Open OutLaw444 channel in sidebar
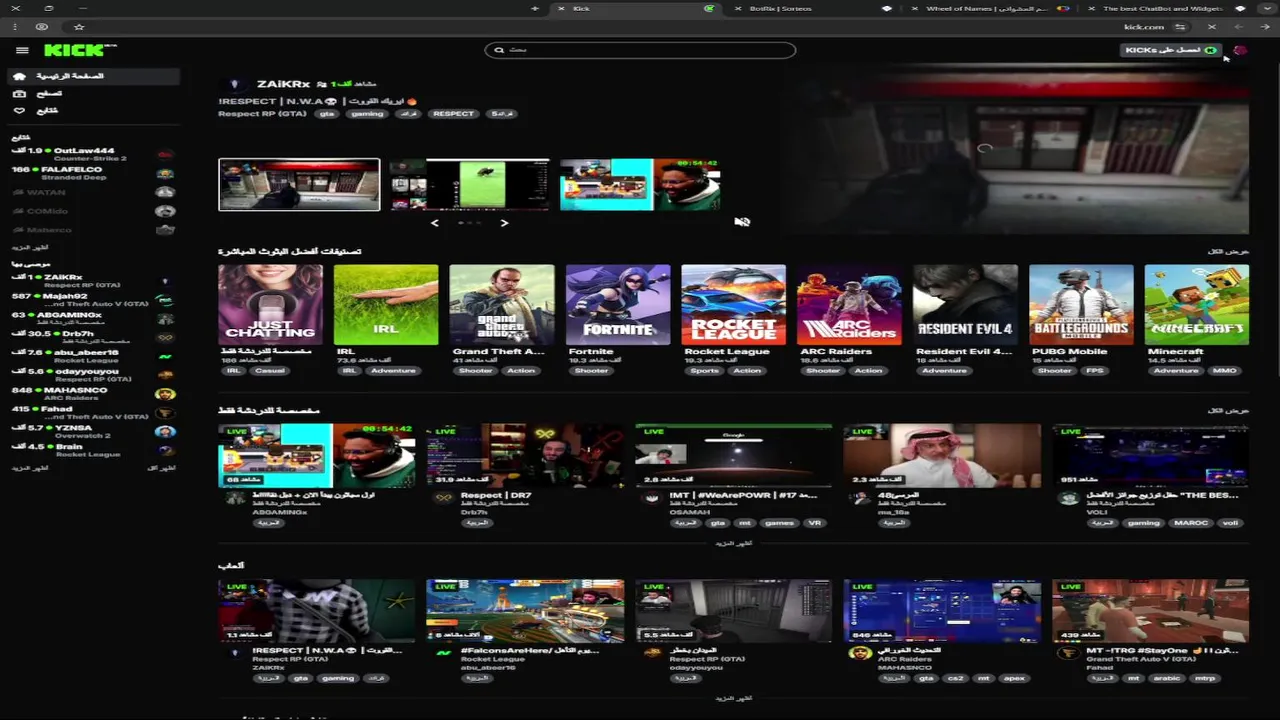This screenshot has width=1280, height=720. [x=94, y=154]
